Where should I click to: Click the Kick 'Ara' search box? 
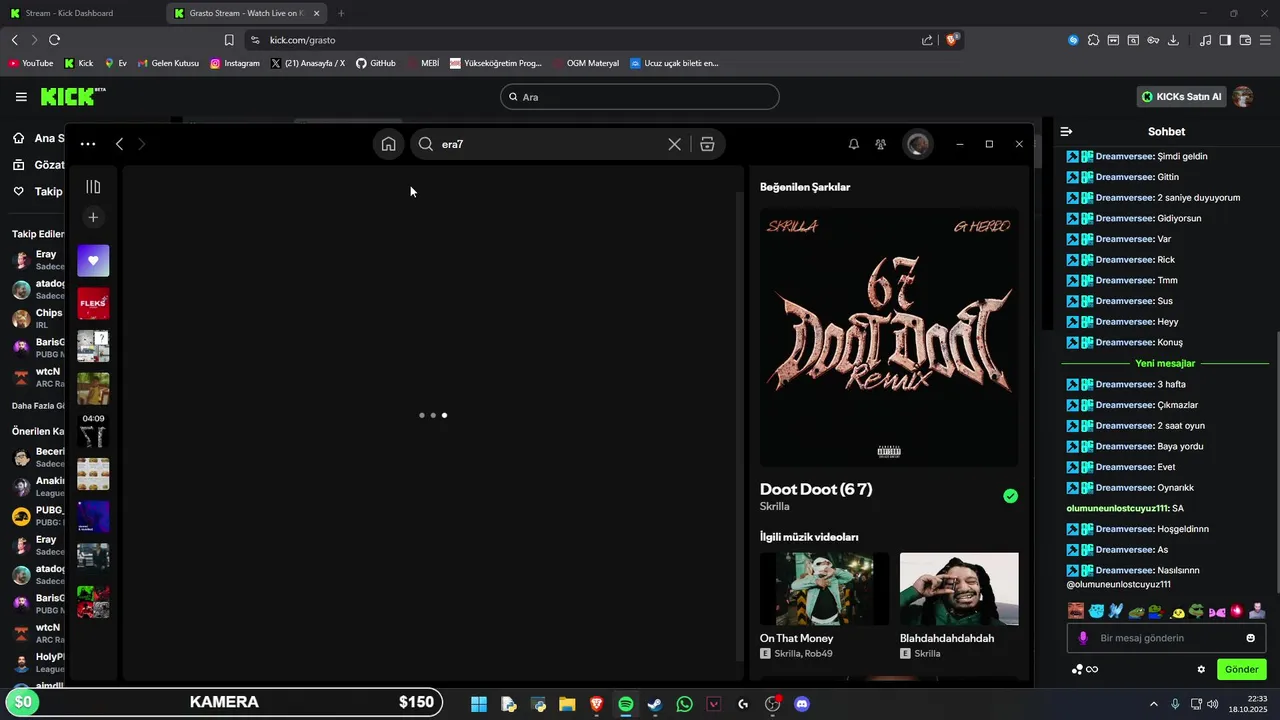[x=640, y=97]
